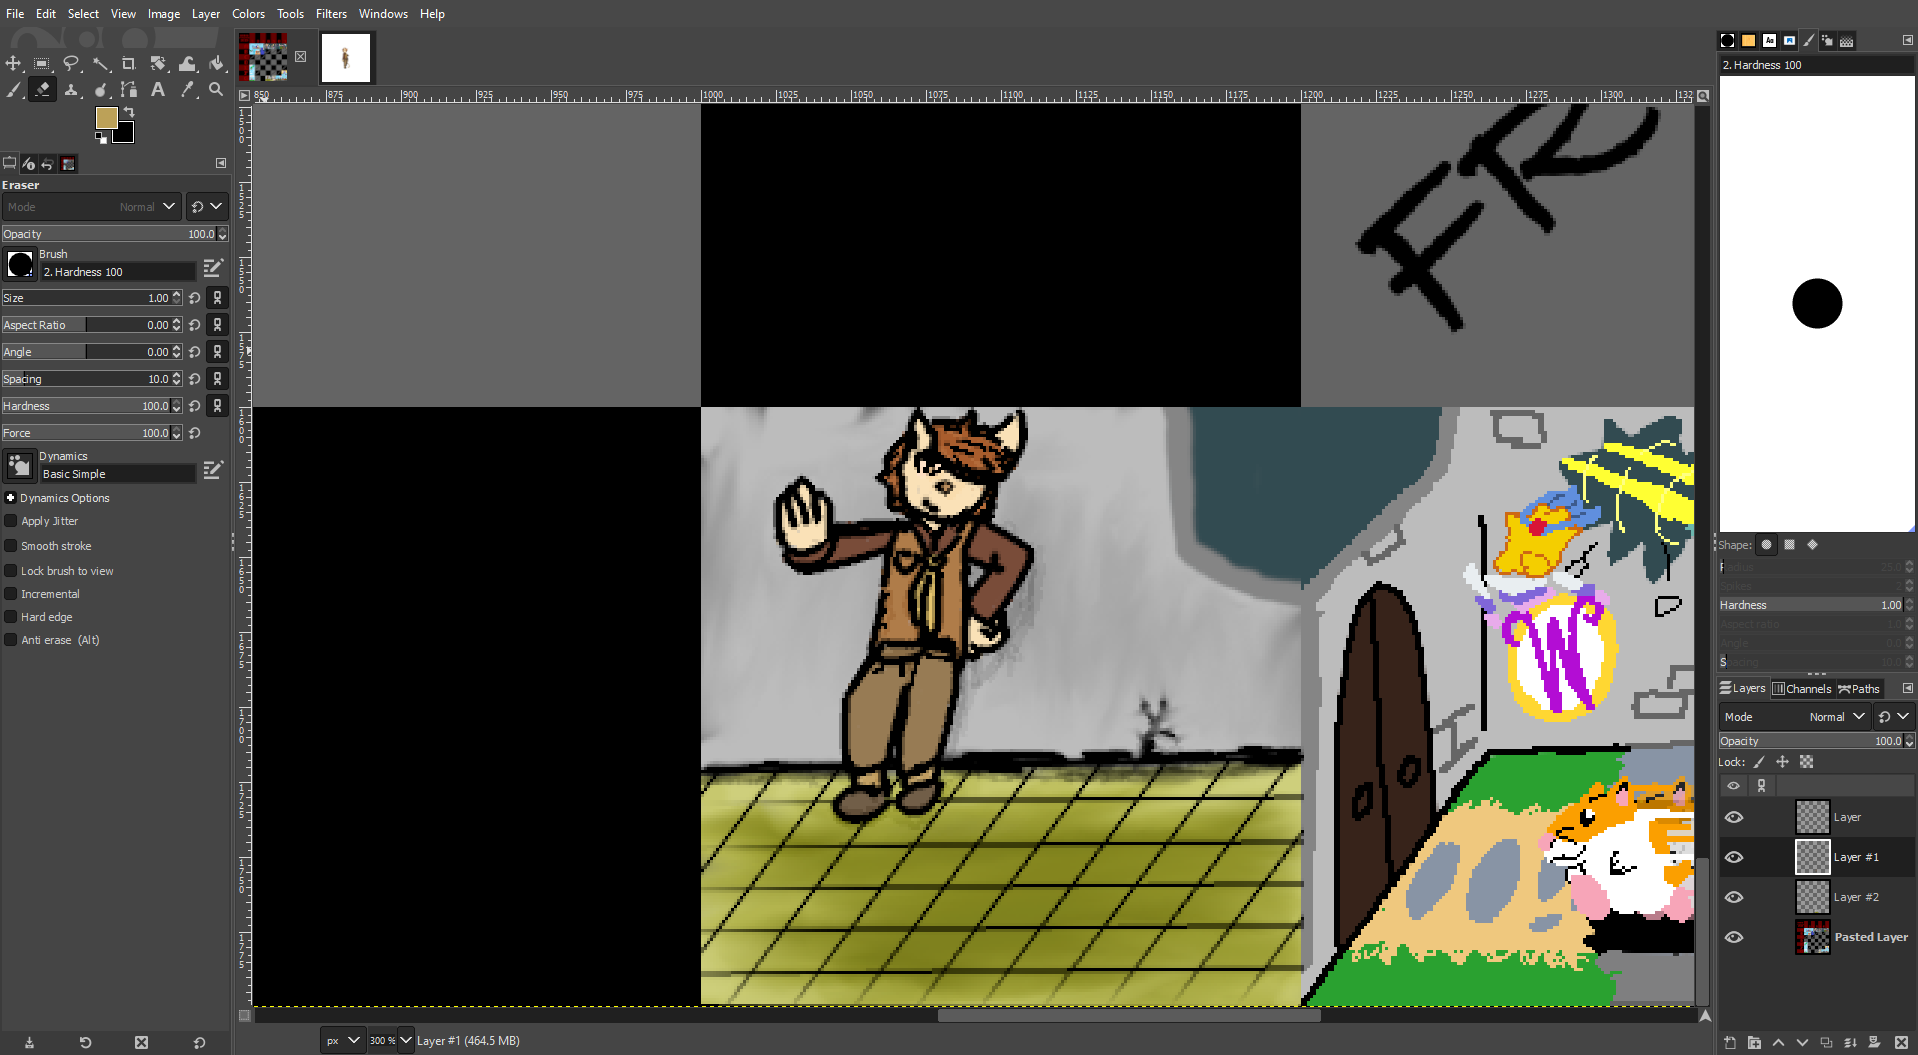Open the File menu
1918x1055 pixels.
coord(15,14)
